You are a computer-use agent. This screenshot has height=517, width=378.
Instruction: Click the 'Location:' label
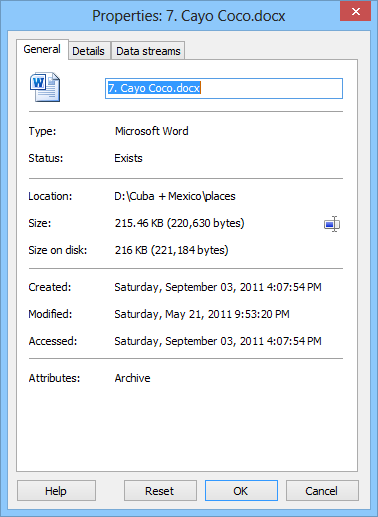point(50,196)
